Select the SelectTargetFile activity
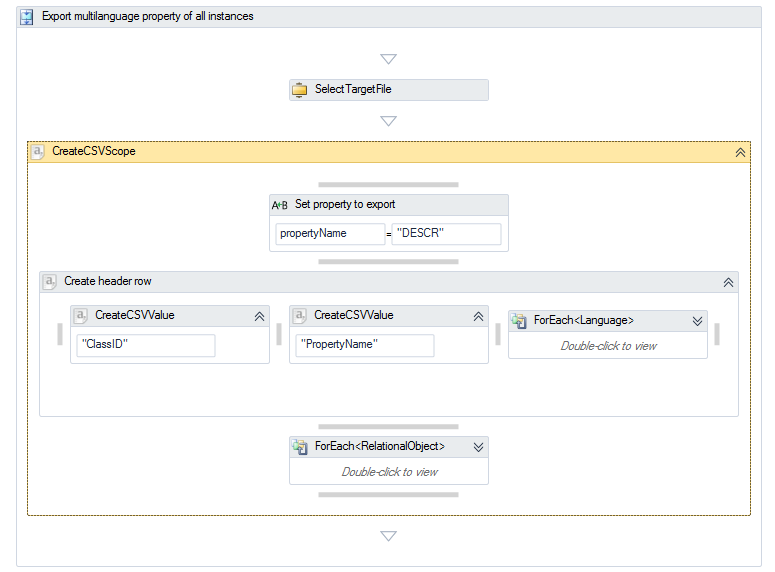 point(389,90)
